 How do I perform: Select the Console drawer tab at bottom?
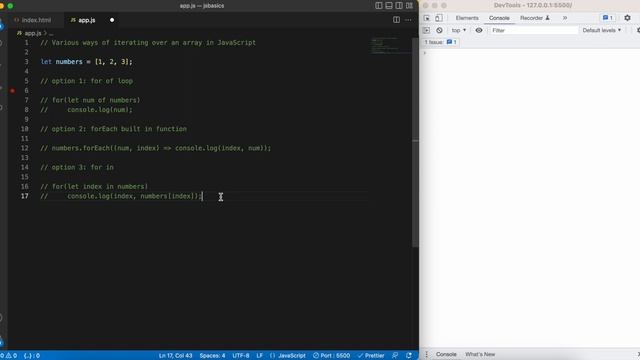tap(446, 354)
